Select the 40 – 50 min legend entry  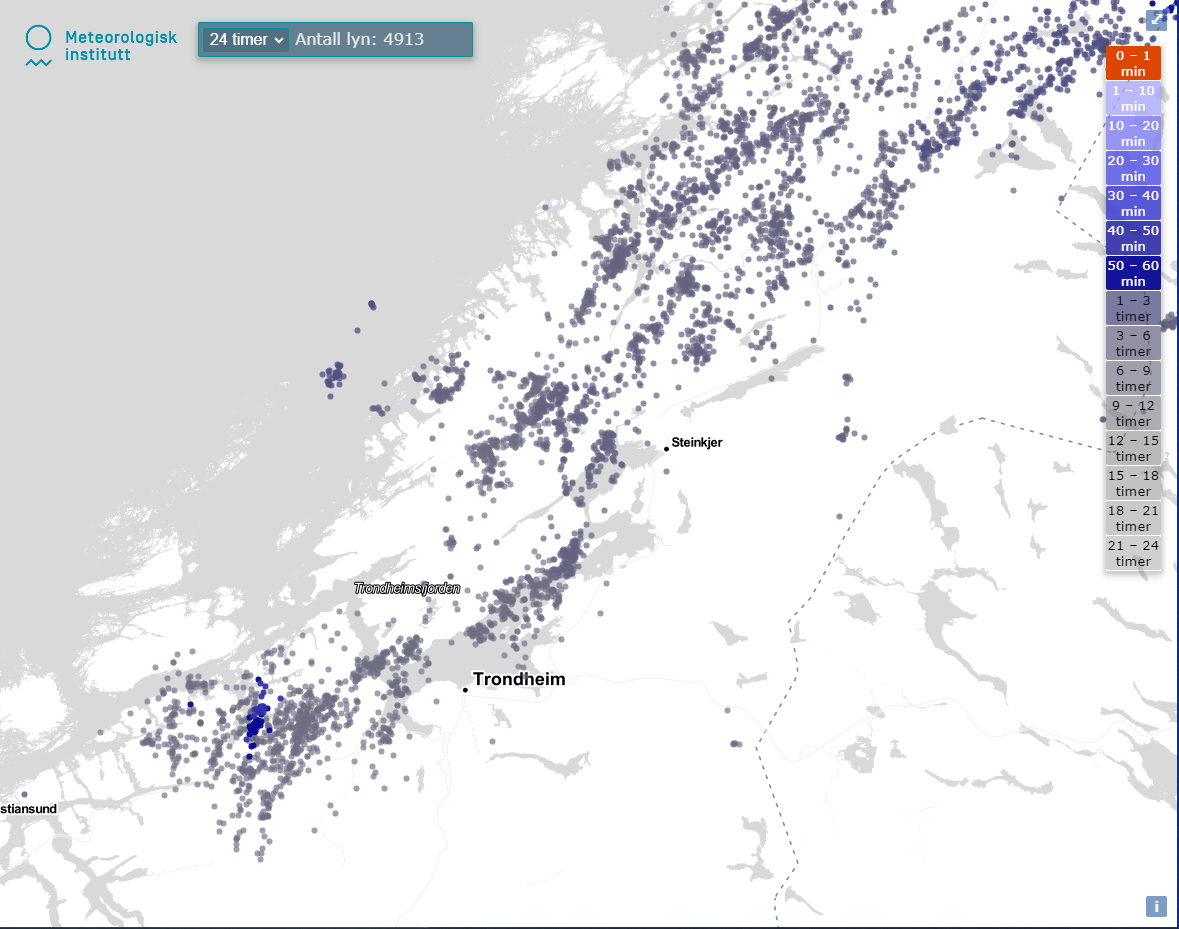point(1133,238)
